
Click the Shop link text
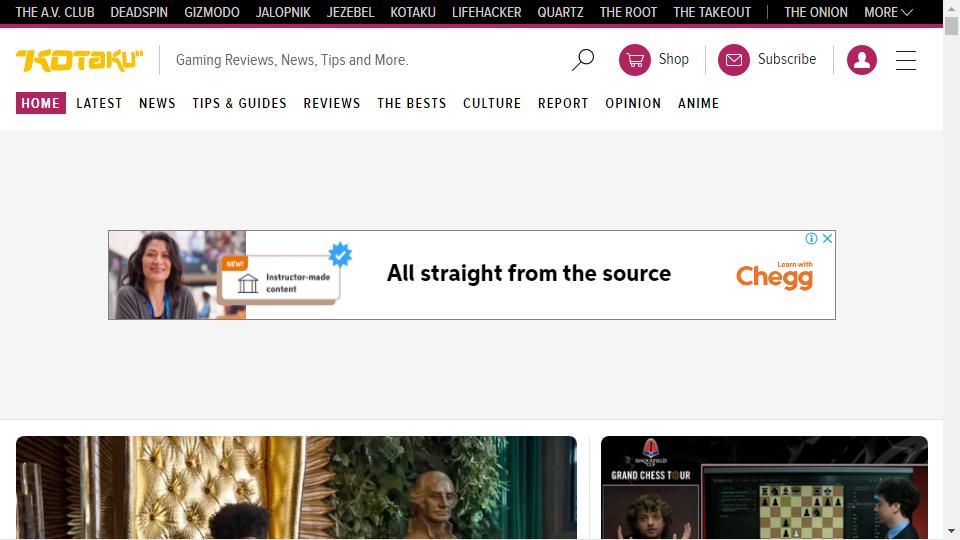(673, 59)
